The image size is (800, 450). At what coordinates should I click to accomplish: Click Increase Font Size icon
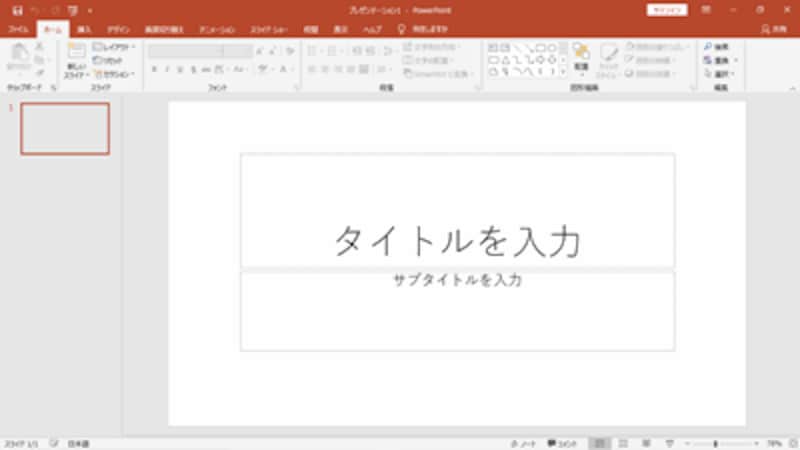point(260,51)
